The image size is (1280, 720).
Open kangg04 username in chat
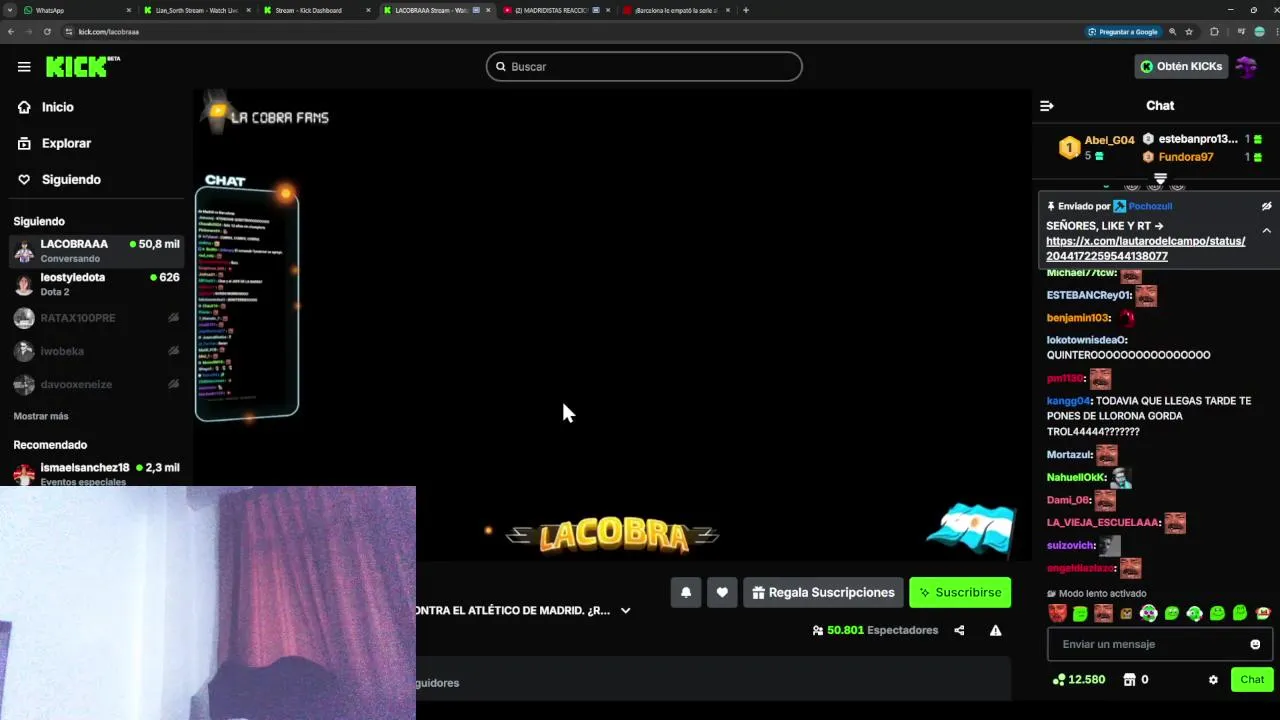point(1068,401)
